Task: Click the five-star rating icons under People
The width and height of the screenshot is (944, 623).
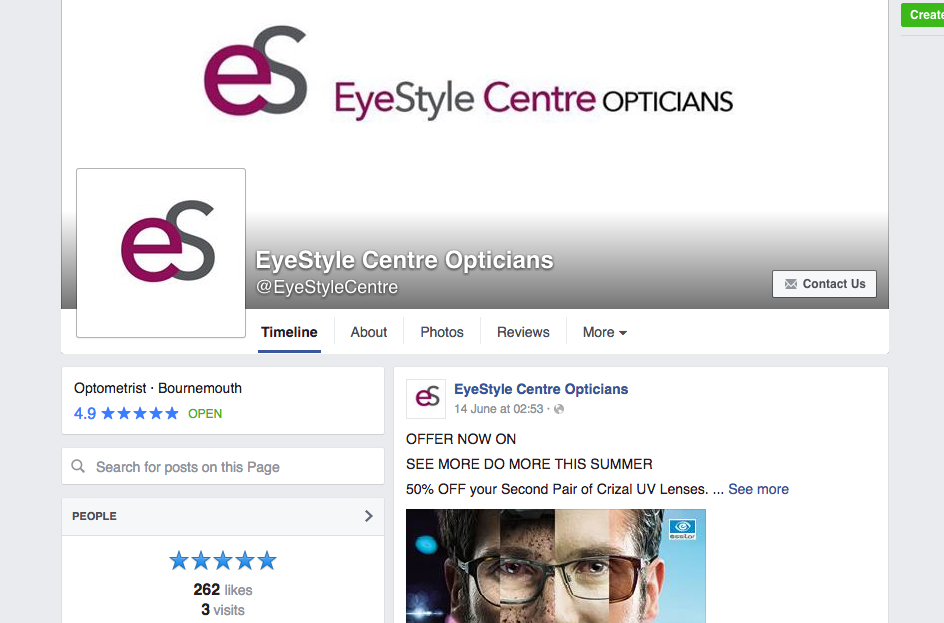Action: [223, 561]
